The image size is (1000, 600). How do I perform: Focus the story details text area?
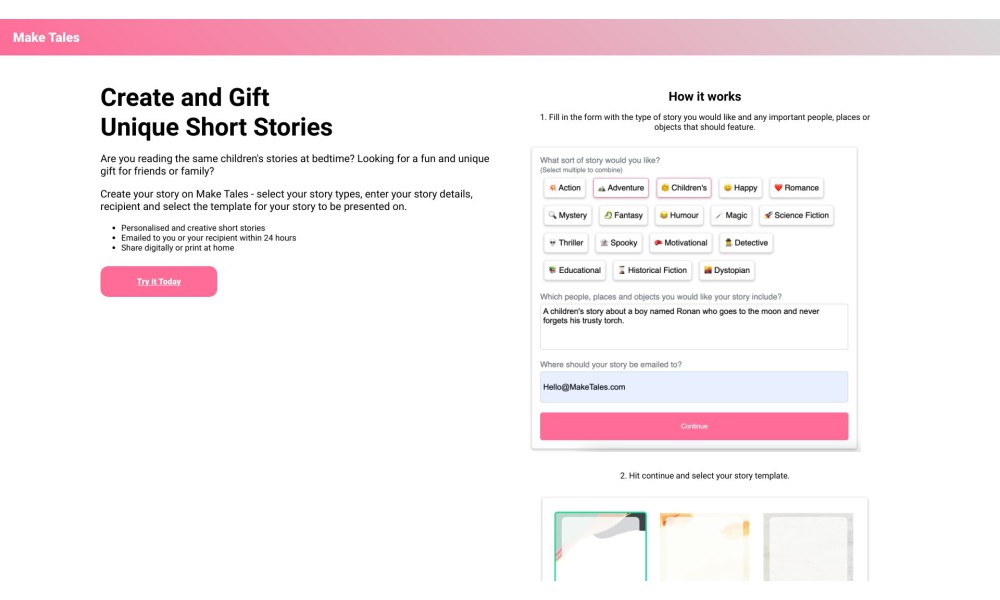[694, 326]
